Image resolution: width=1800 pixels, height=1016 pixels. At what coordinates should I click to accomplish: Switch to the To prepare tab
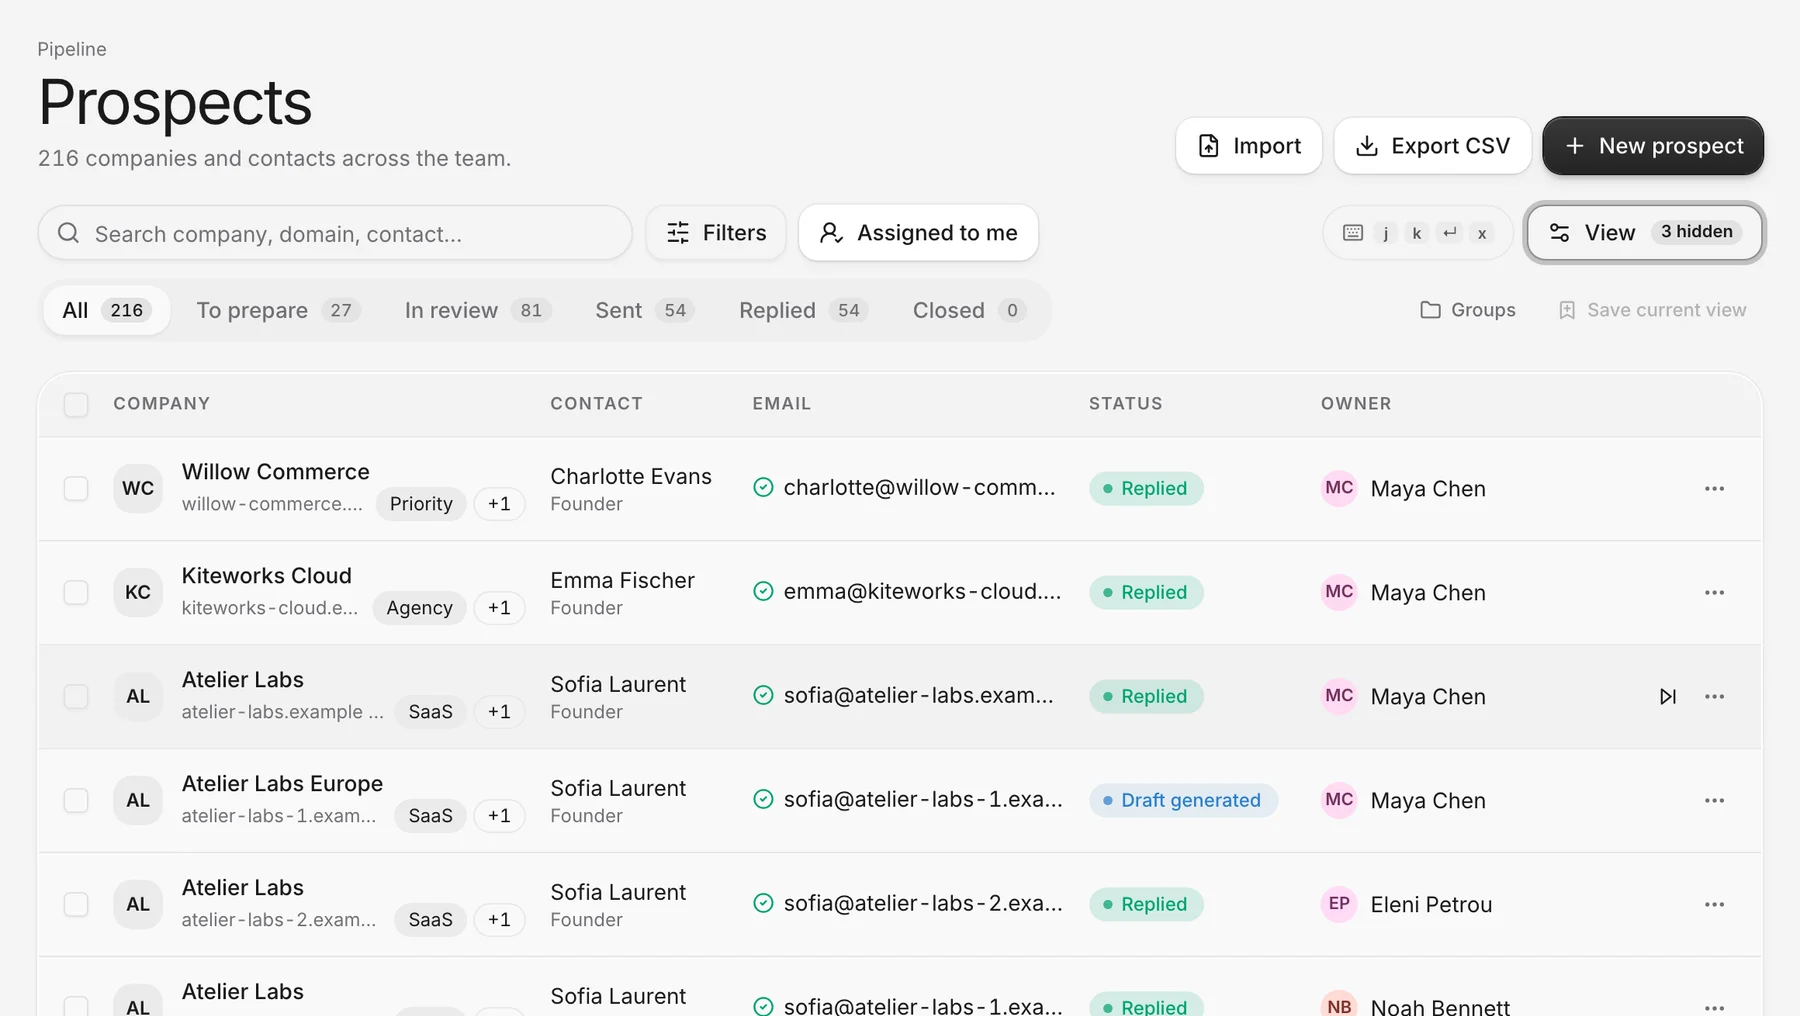click(x=277, y=310)
